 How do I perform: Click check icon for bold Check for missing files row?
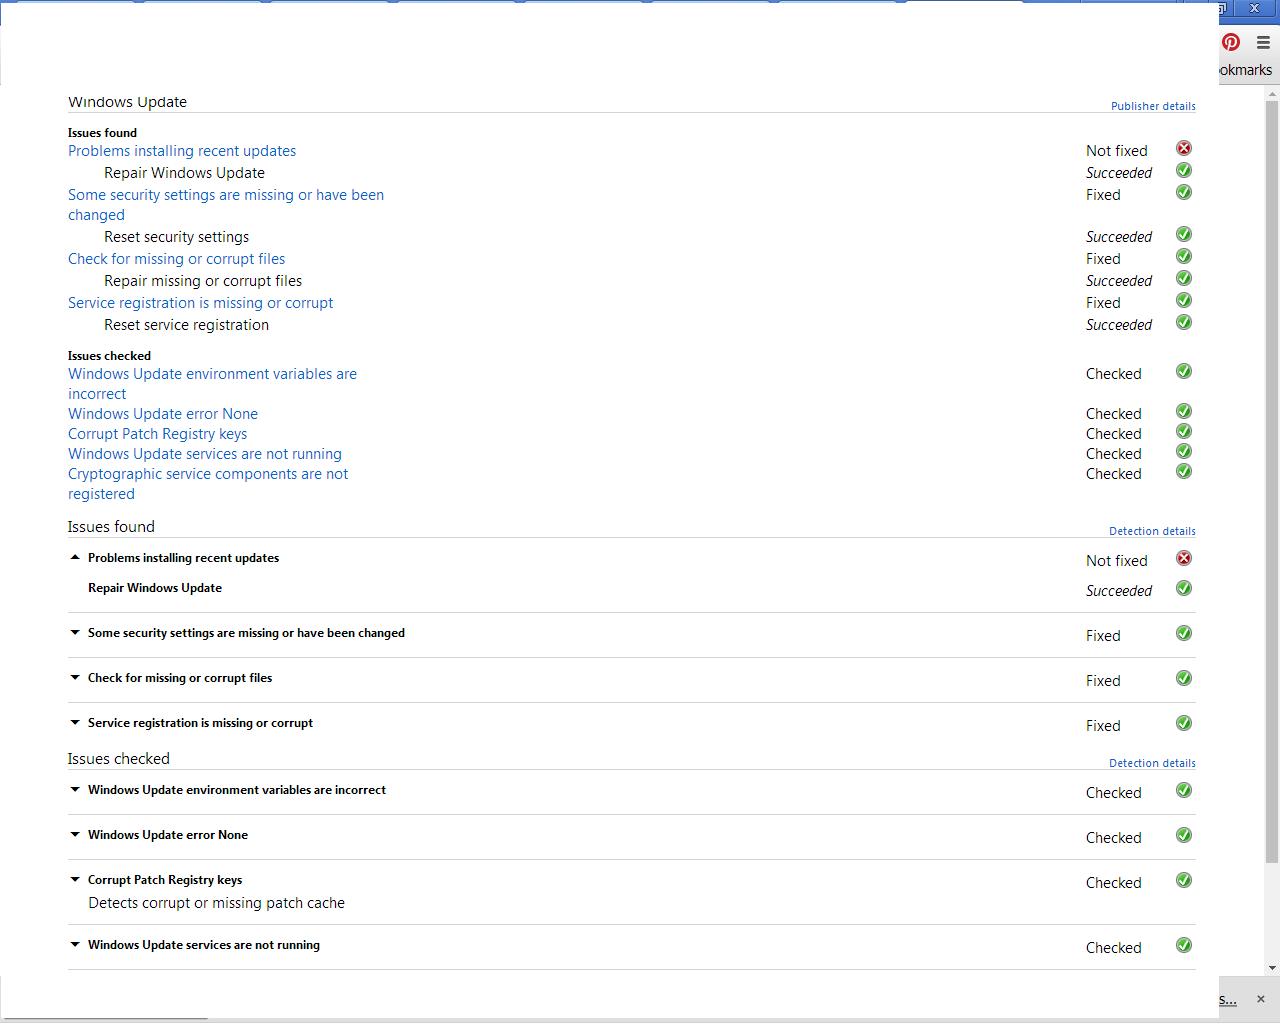[1184, 678]
